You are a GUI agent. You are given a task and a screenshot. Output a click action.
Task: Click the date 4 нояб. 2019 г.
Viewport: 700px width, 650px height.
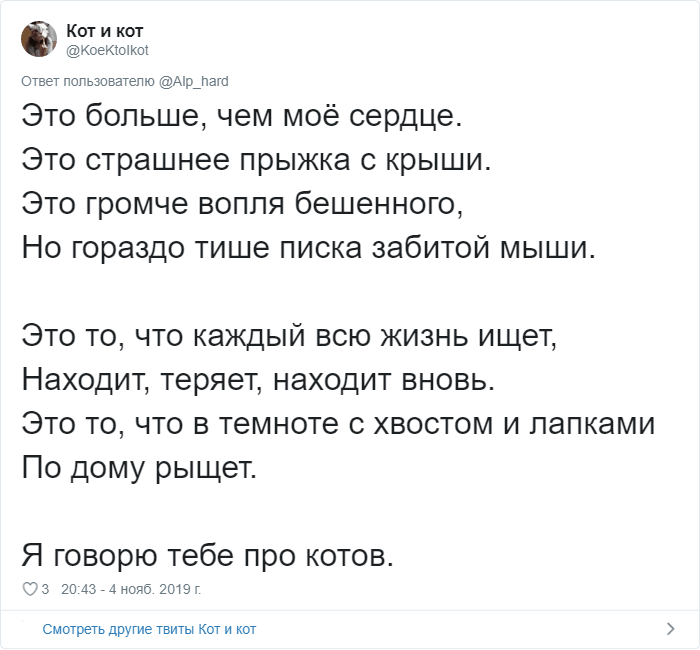point(155,589)
